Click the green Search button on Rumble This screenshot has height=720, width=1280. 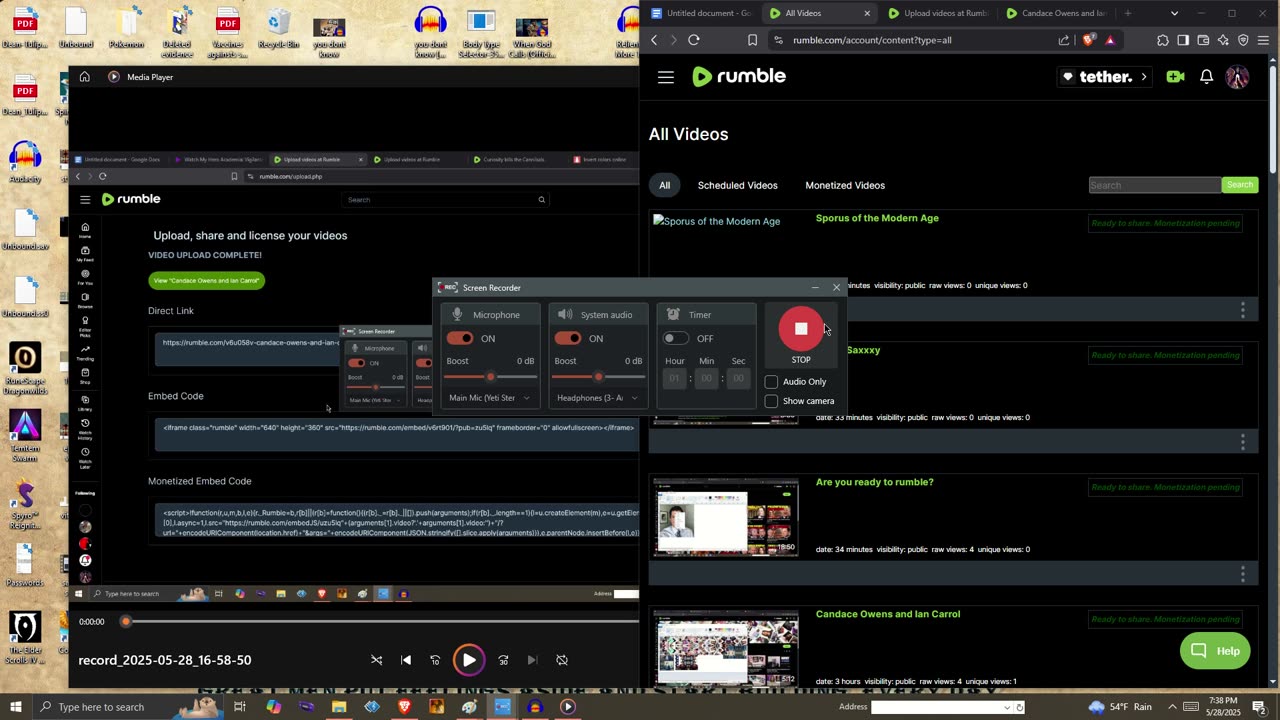pyautogui.click(x=1240, y=185)
